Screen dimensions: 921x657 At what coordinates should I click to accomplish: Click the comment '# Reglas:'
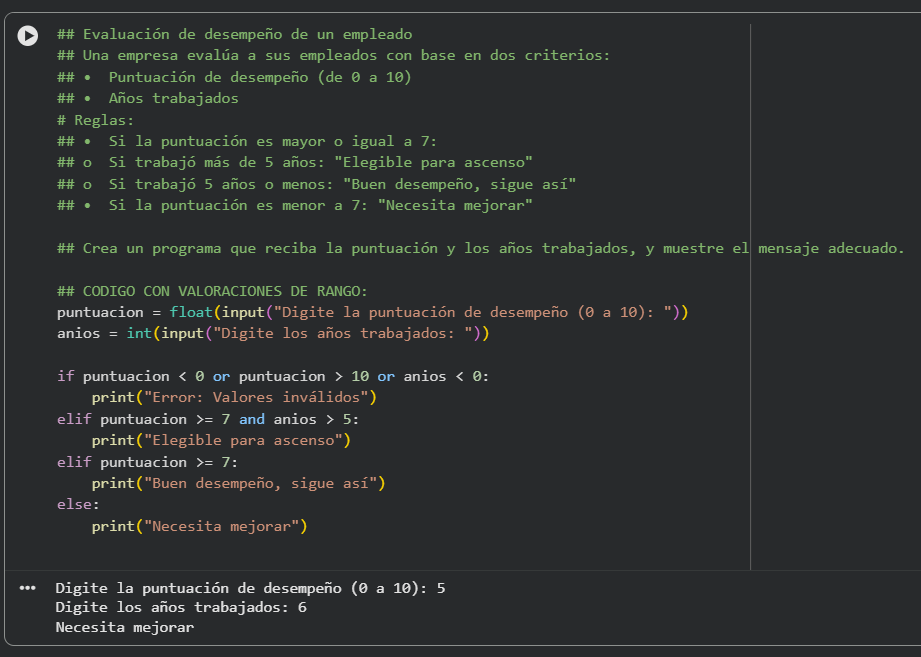(x=95, y=120)
